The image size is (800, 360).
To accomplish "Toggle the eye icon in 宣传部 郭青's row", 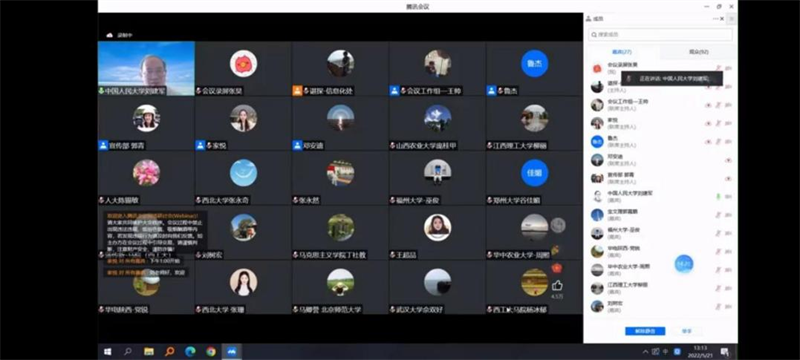I will [728, 178].
